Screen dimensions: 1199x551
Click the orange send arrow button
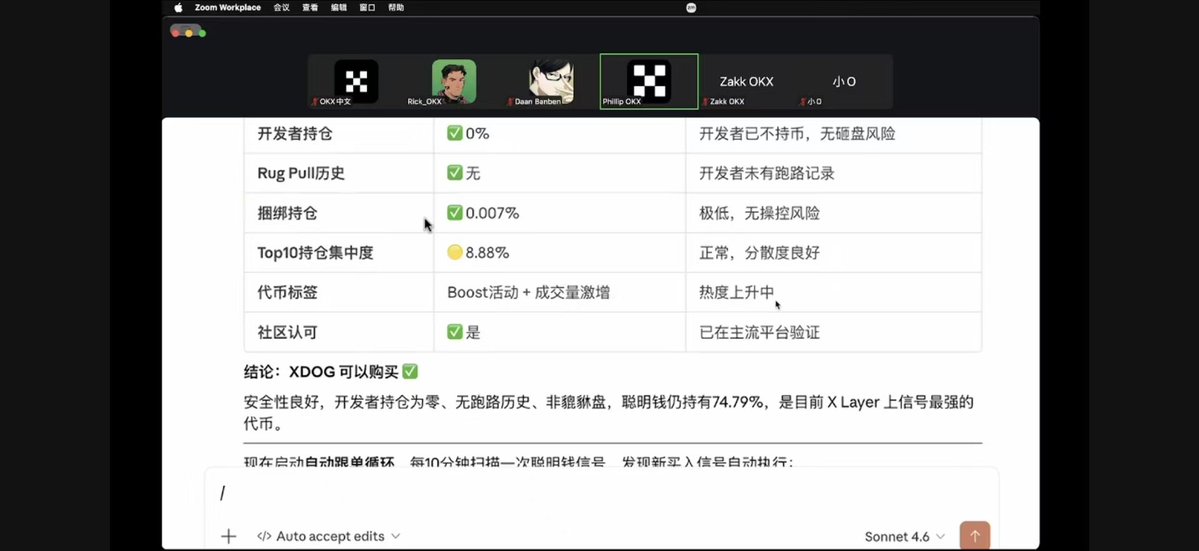(x=975, y=536)
